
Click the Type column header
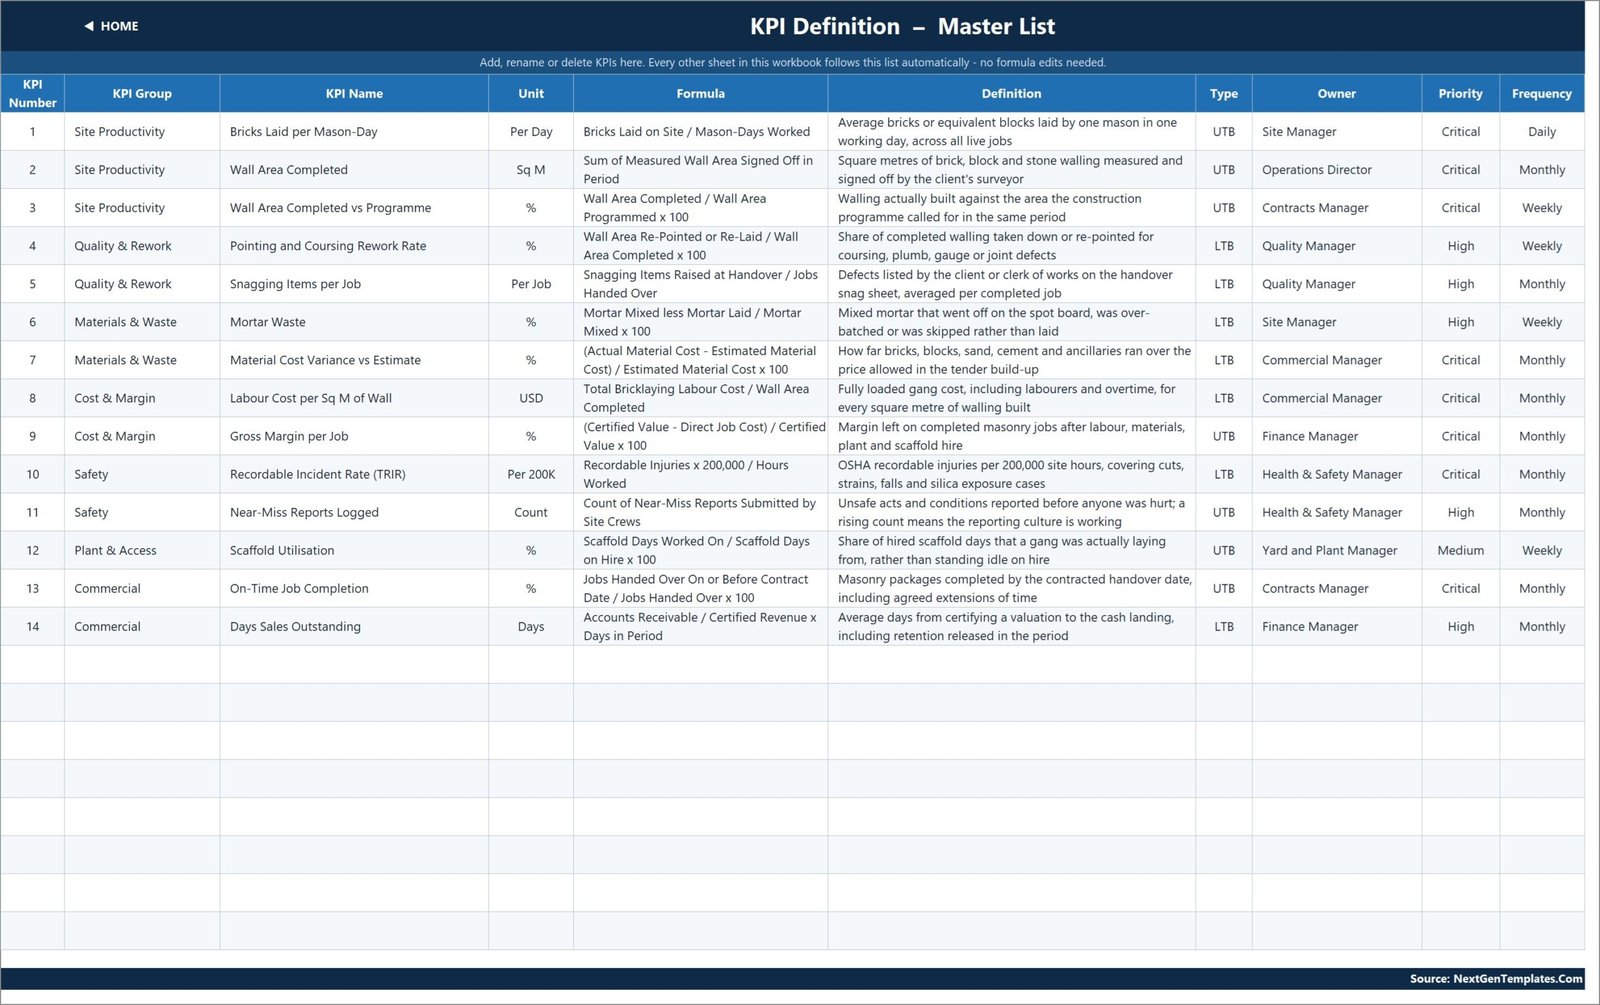tap(1223, 93)
